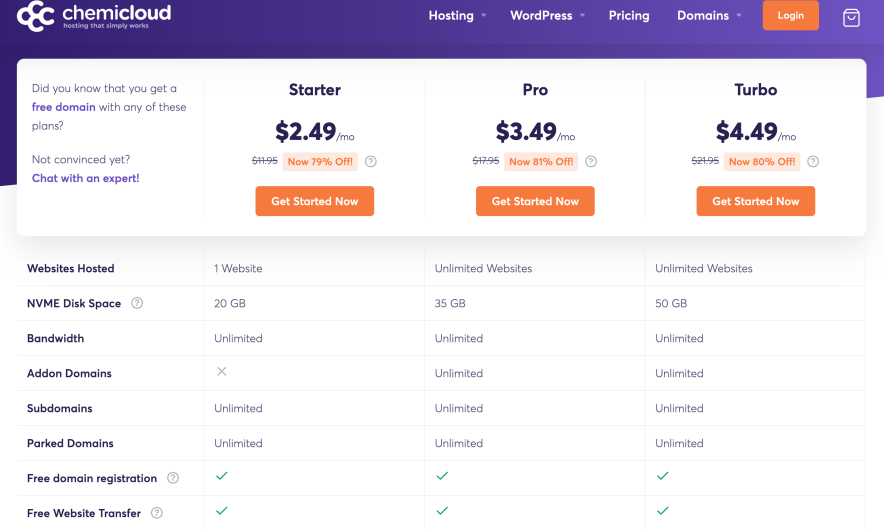Click the Now 79% Off badge
The width and height of the screenshot is (884, 529).
click(320, 162)
